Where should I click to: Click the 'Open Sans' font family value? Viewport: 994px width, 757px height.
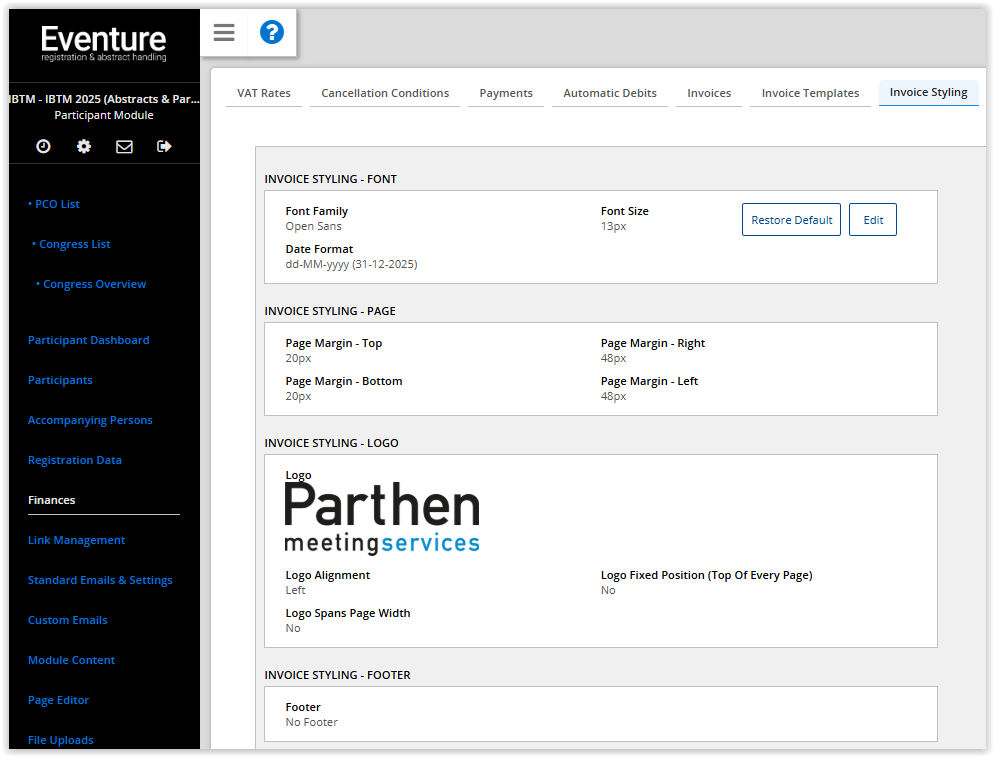(313, 226)
